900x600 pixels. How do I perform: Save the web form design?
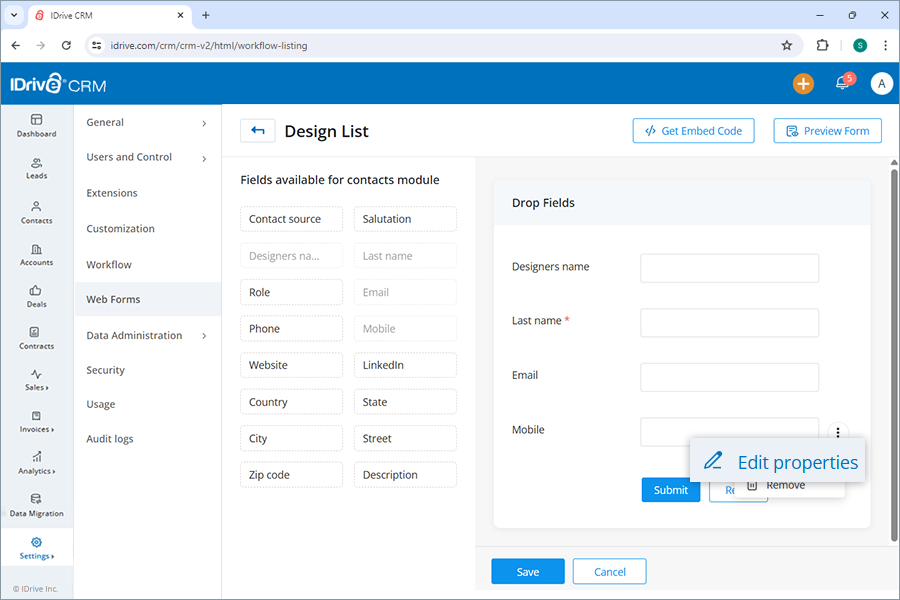click(x=527, y=571)
